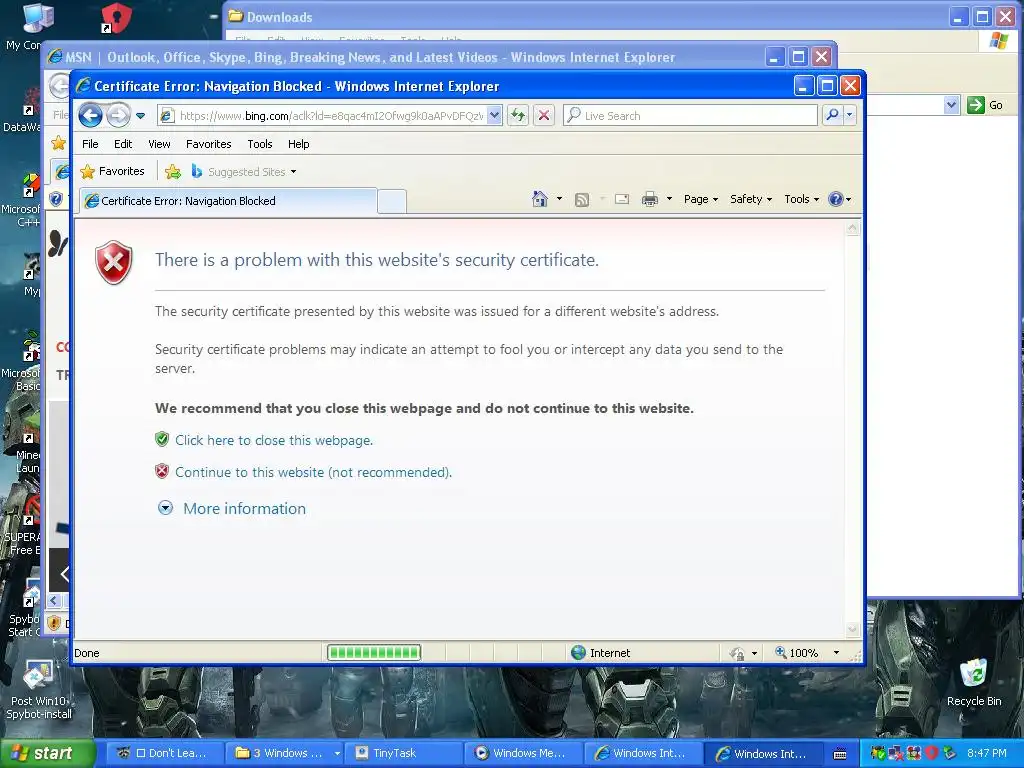The width and height of the screenshot is (1024, 768).
Task: Click the Stop loading X icon
Action: tap(543, 116)
